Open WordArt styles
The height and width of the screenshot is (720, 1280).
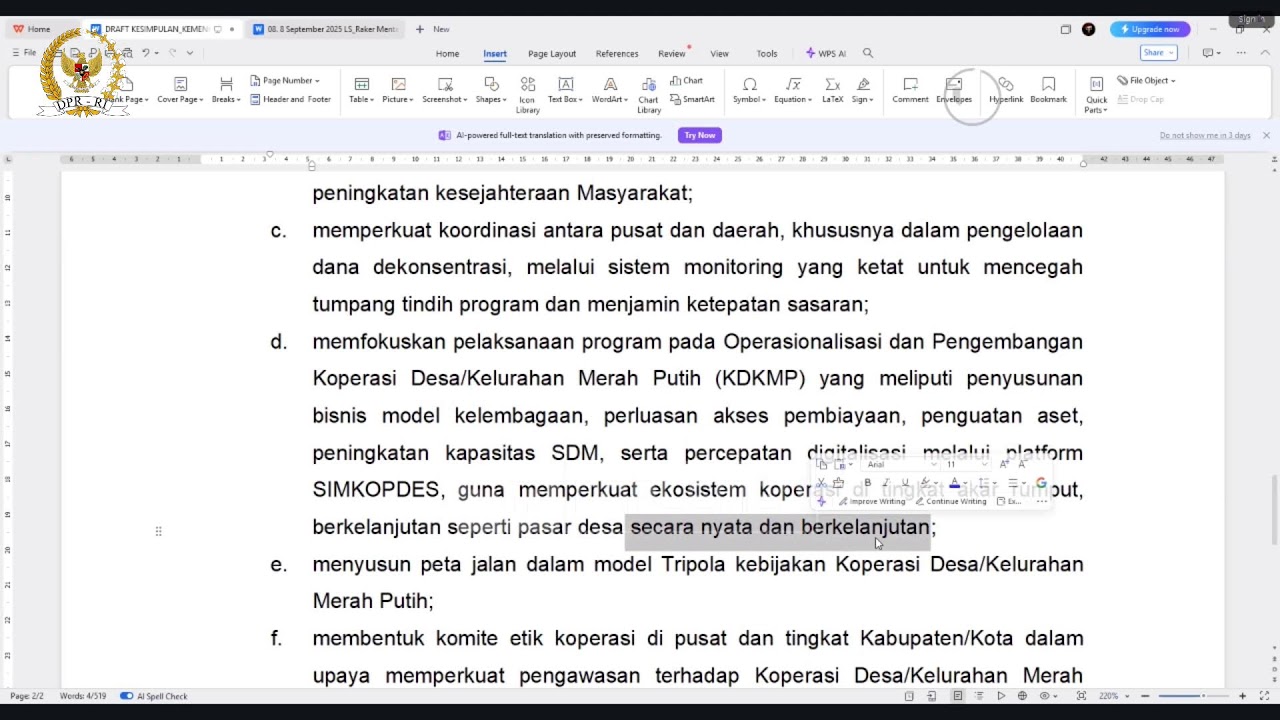(610, 90)
